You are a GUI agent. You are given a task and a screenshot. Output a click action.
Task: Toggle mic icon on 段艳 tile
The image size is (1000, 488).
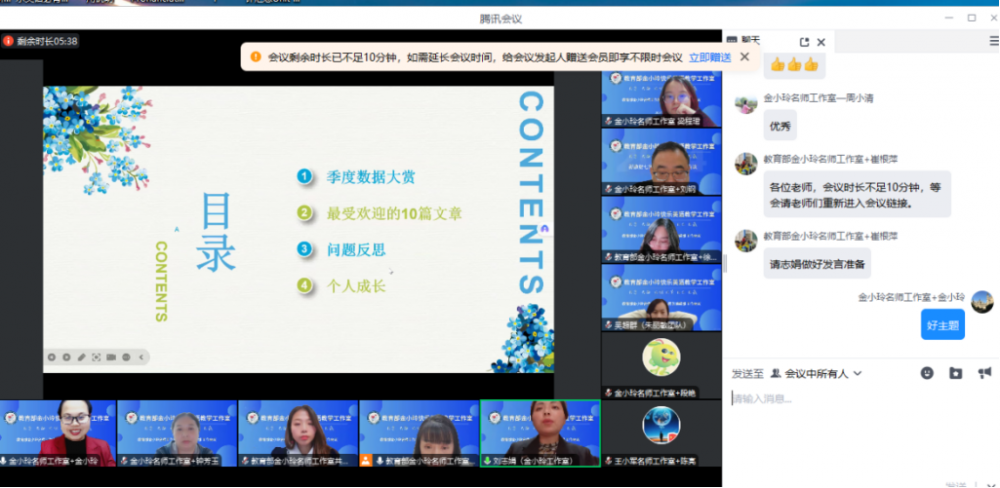609,393
